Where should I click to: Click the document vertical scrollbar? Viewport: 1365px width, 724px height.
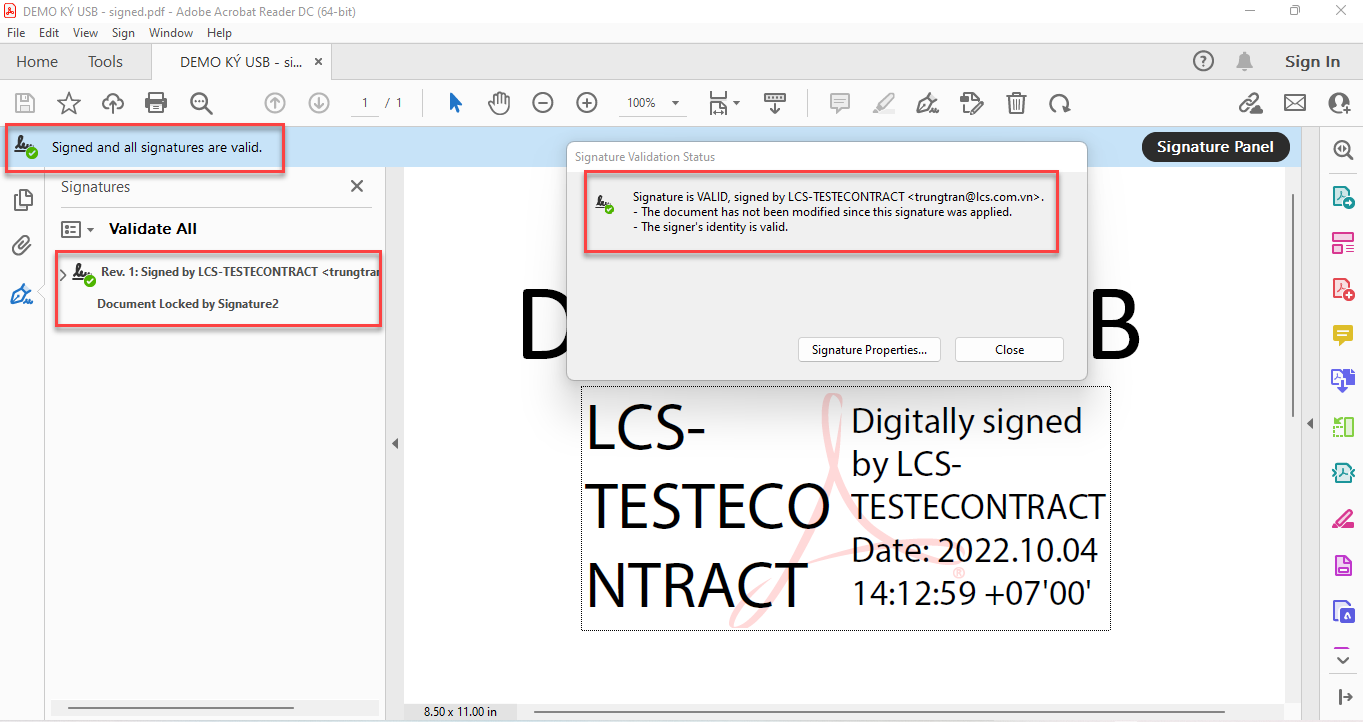(1292, 305)
